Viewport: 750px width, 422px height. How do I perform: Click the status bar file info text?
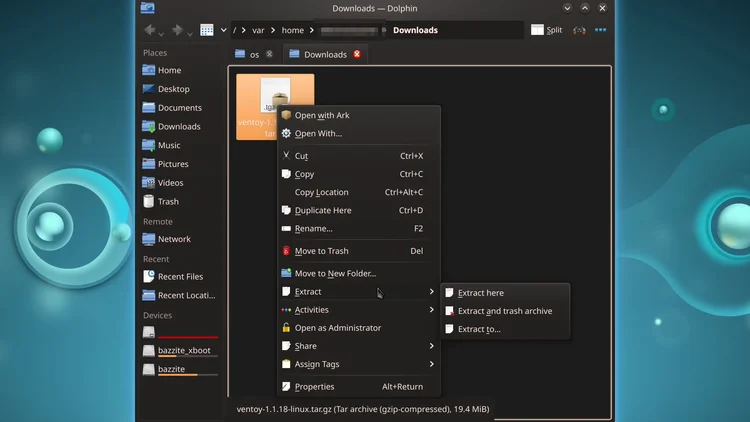(363, 409)
